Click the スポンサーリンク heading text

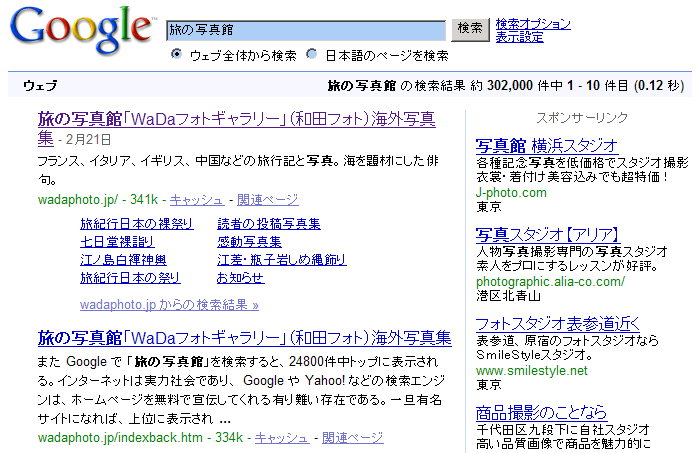point(582,117)
